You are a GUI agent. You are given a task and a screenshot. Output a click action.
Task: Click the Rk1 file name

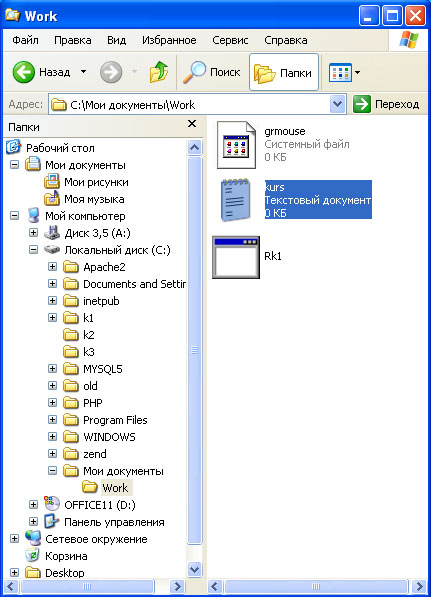(x=273, y=256)
